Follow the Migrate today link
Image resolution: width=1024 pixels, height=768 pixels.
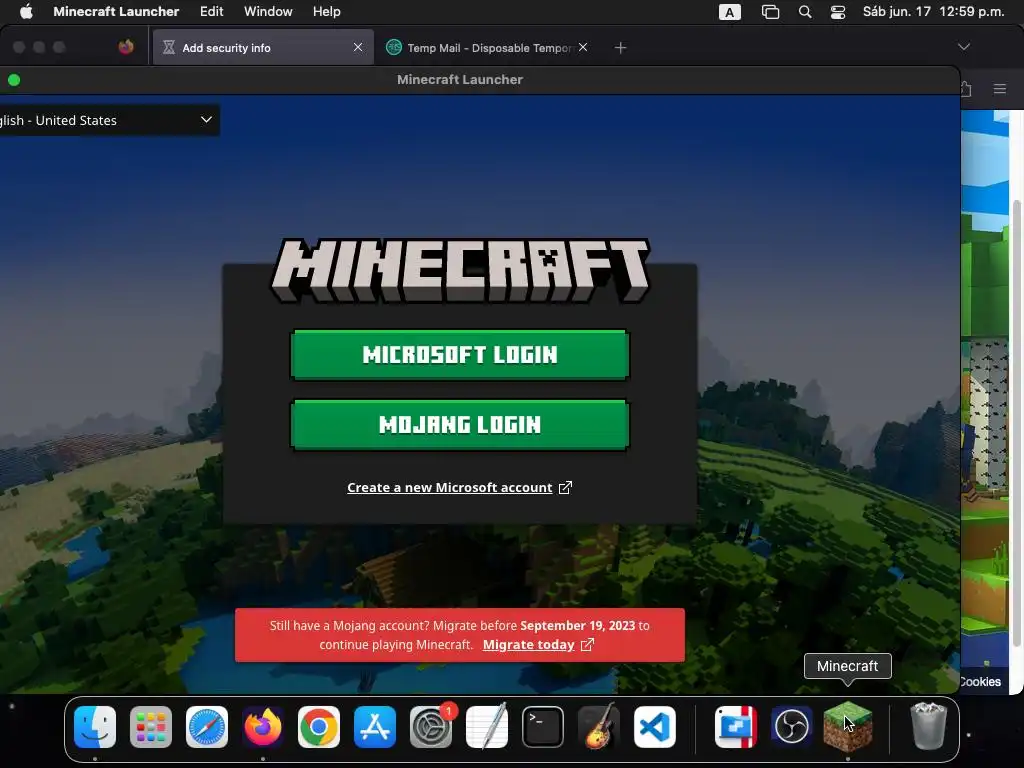pyautogui.click(x=538, y=645)
